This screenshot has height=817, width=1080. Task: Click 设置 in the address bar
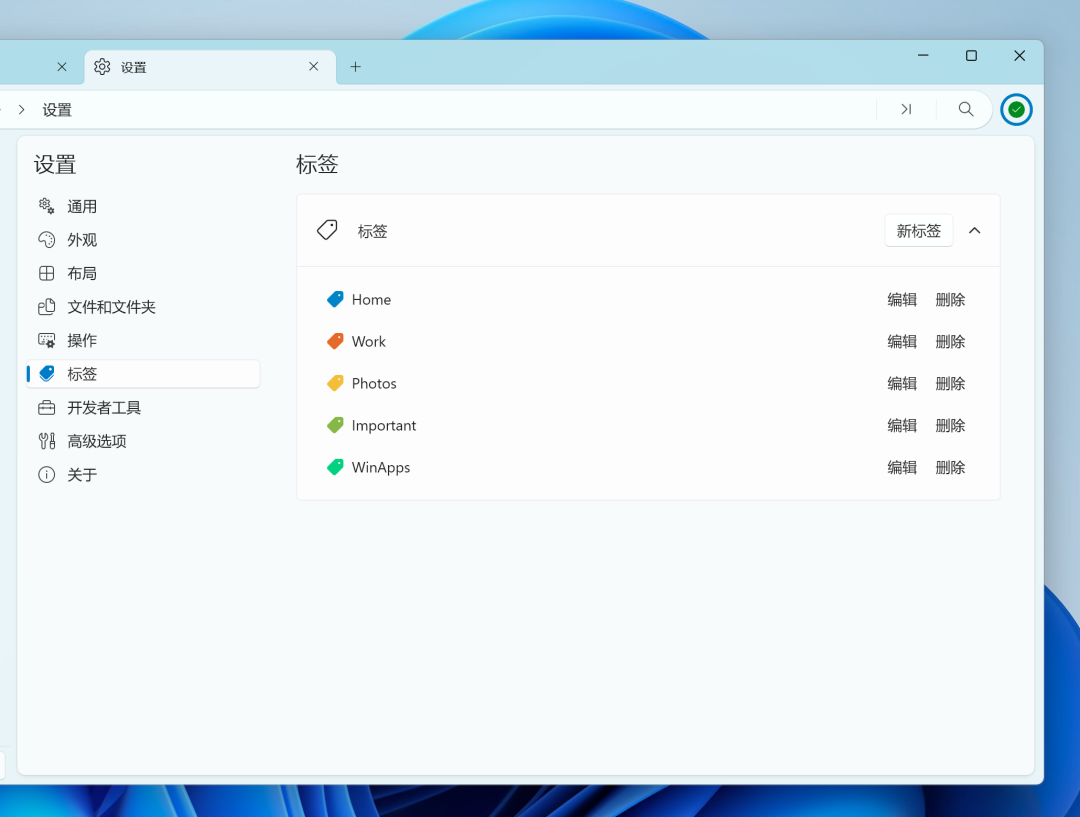coord(57,110)
